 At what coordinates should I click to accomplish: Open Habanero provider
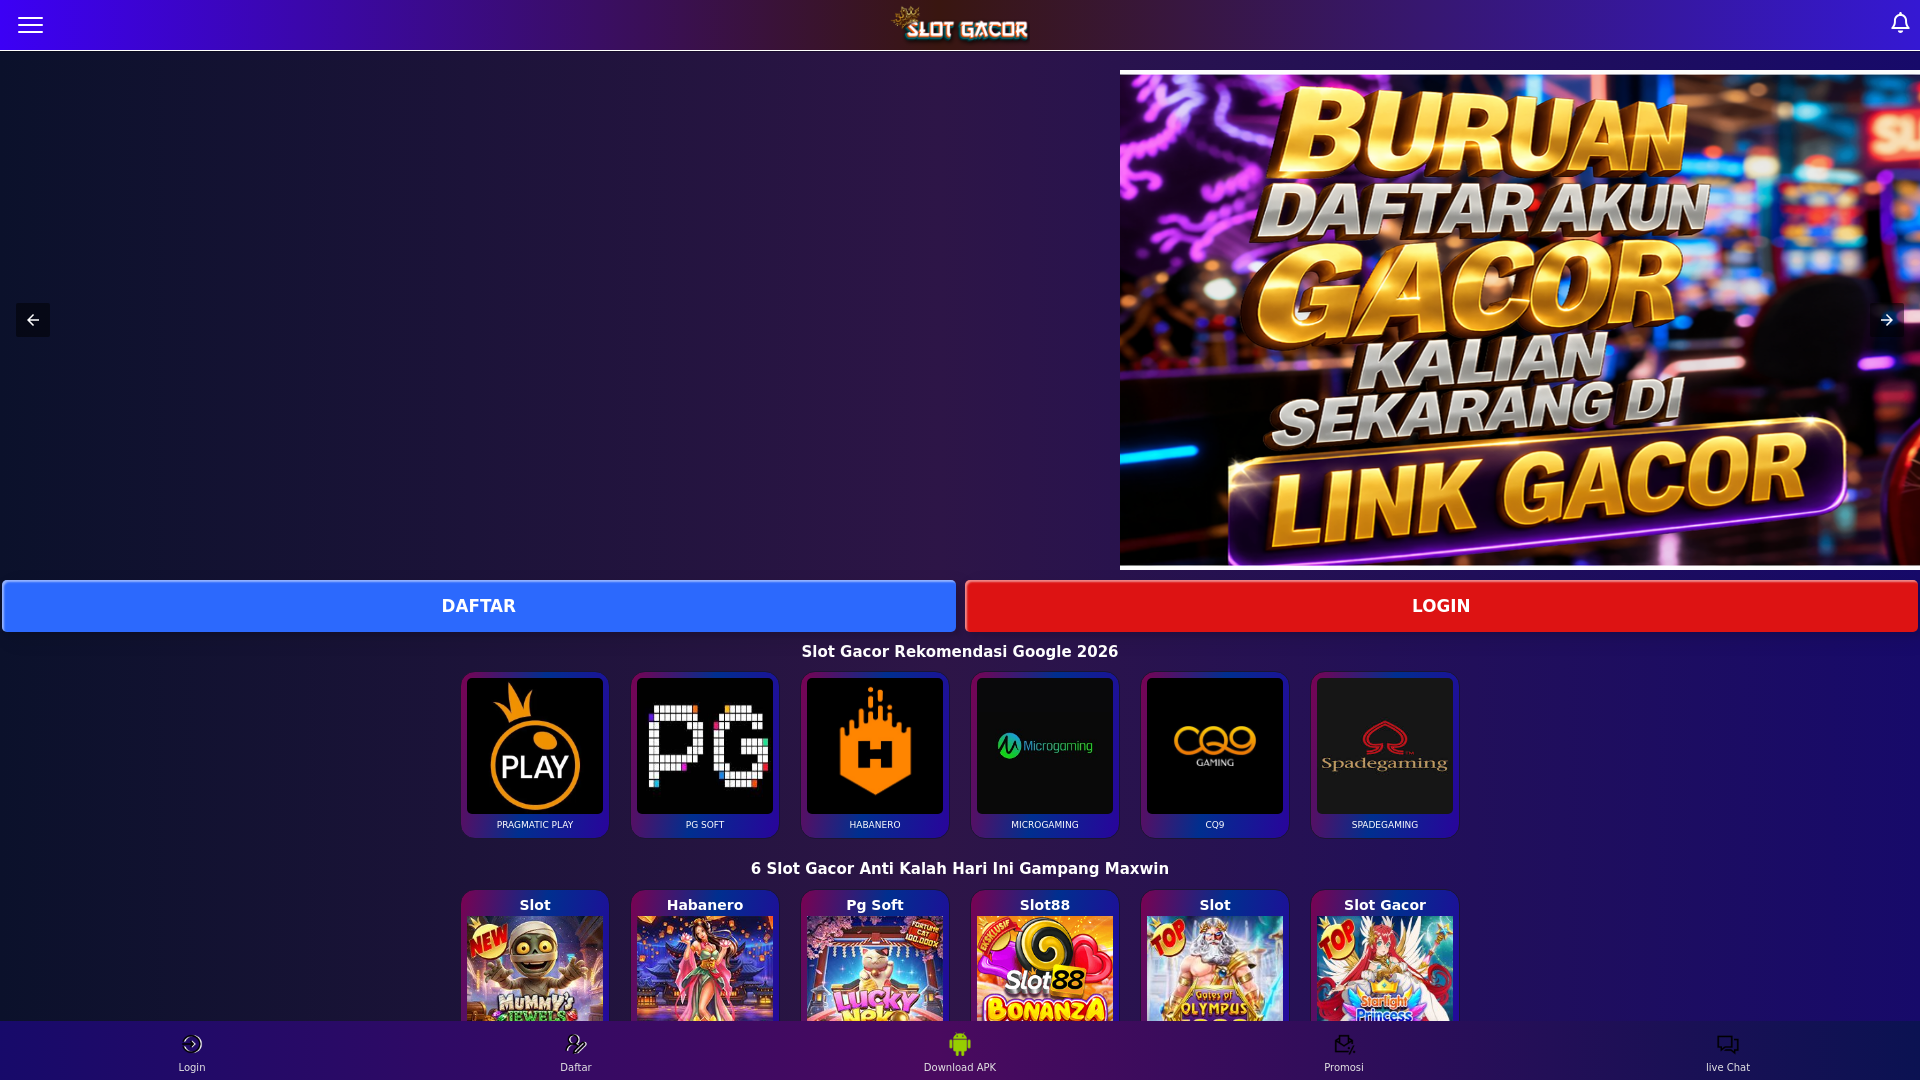coord(875,755)
